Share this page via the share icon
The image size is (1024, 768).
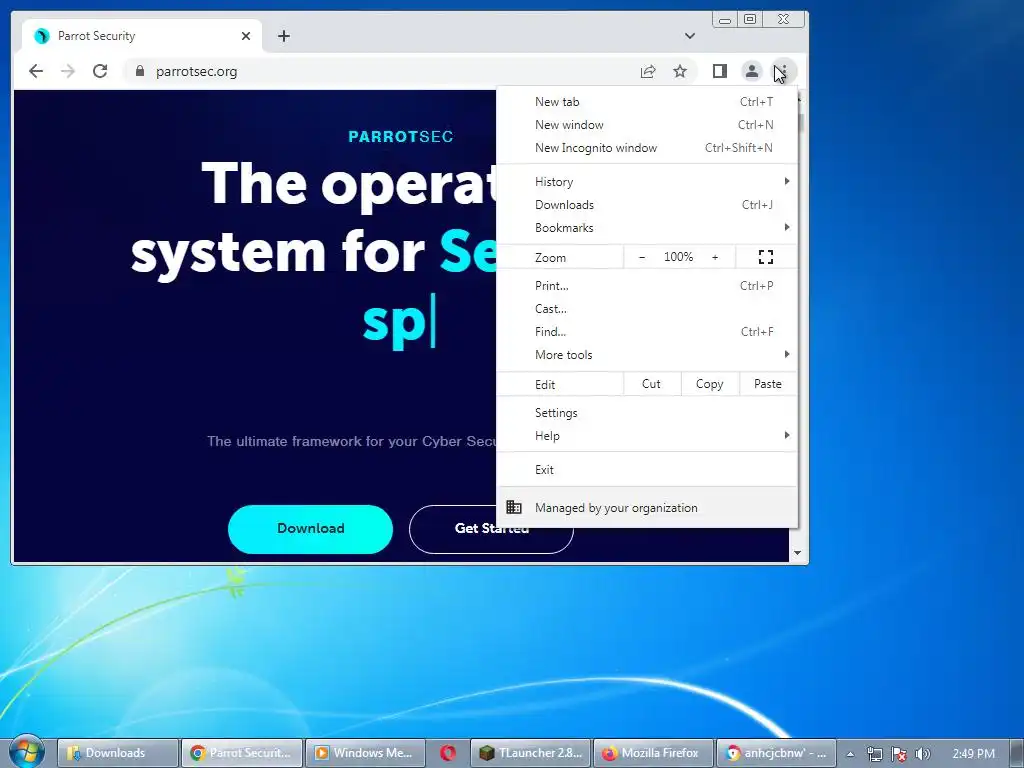coord(648,71)
